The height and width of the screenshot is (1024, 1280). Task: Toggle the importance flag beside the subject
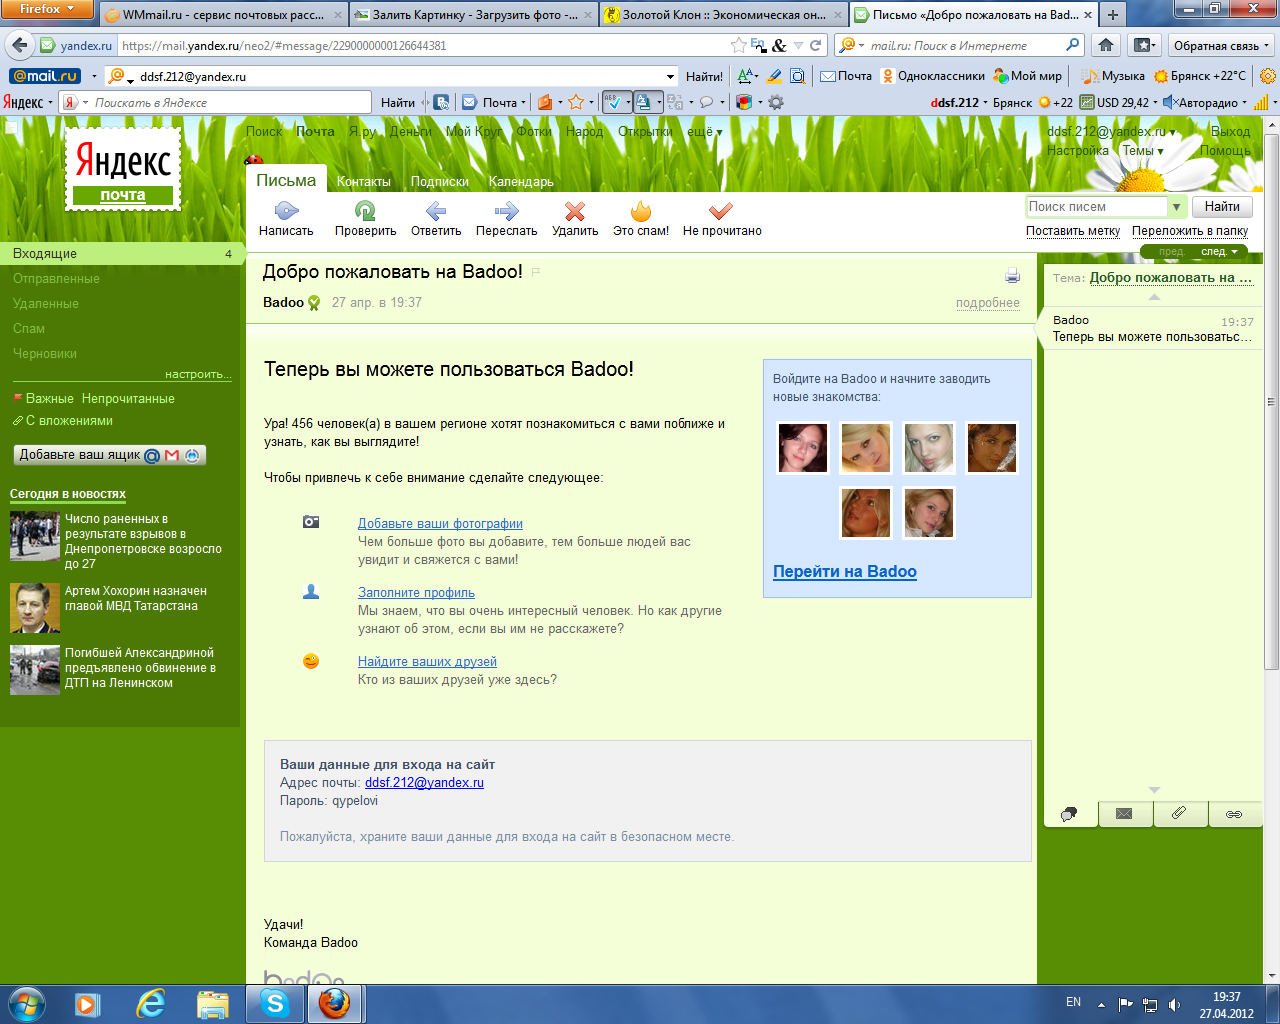[536, 272]
